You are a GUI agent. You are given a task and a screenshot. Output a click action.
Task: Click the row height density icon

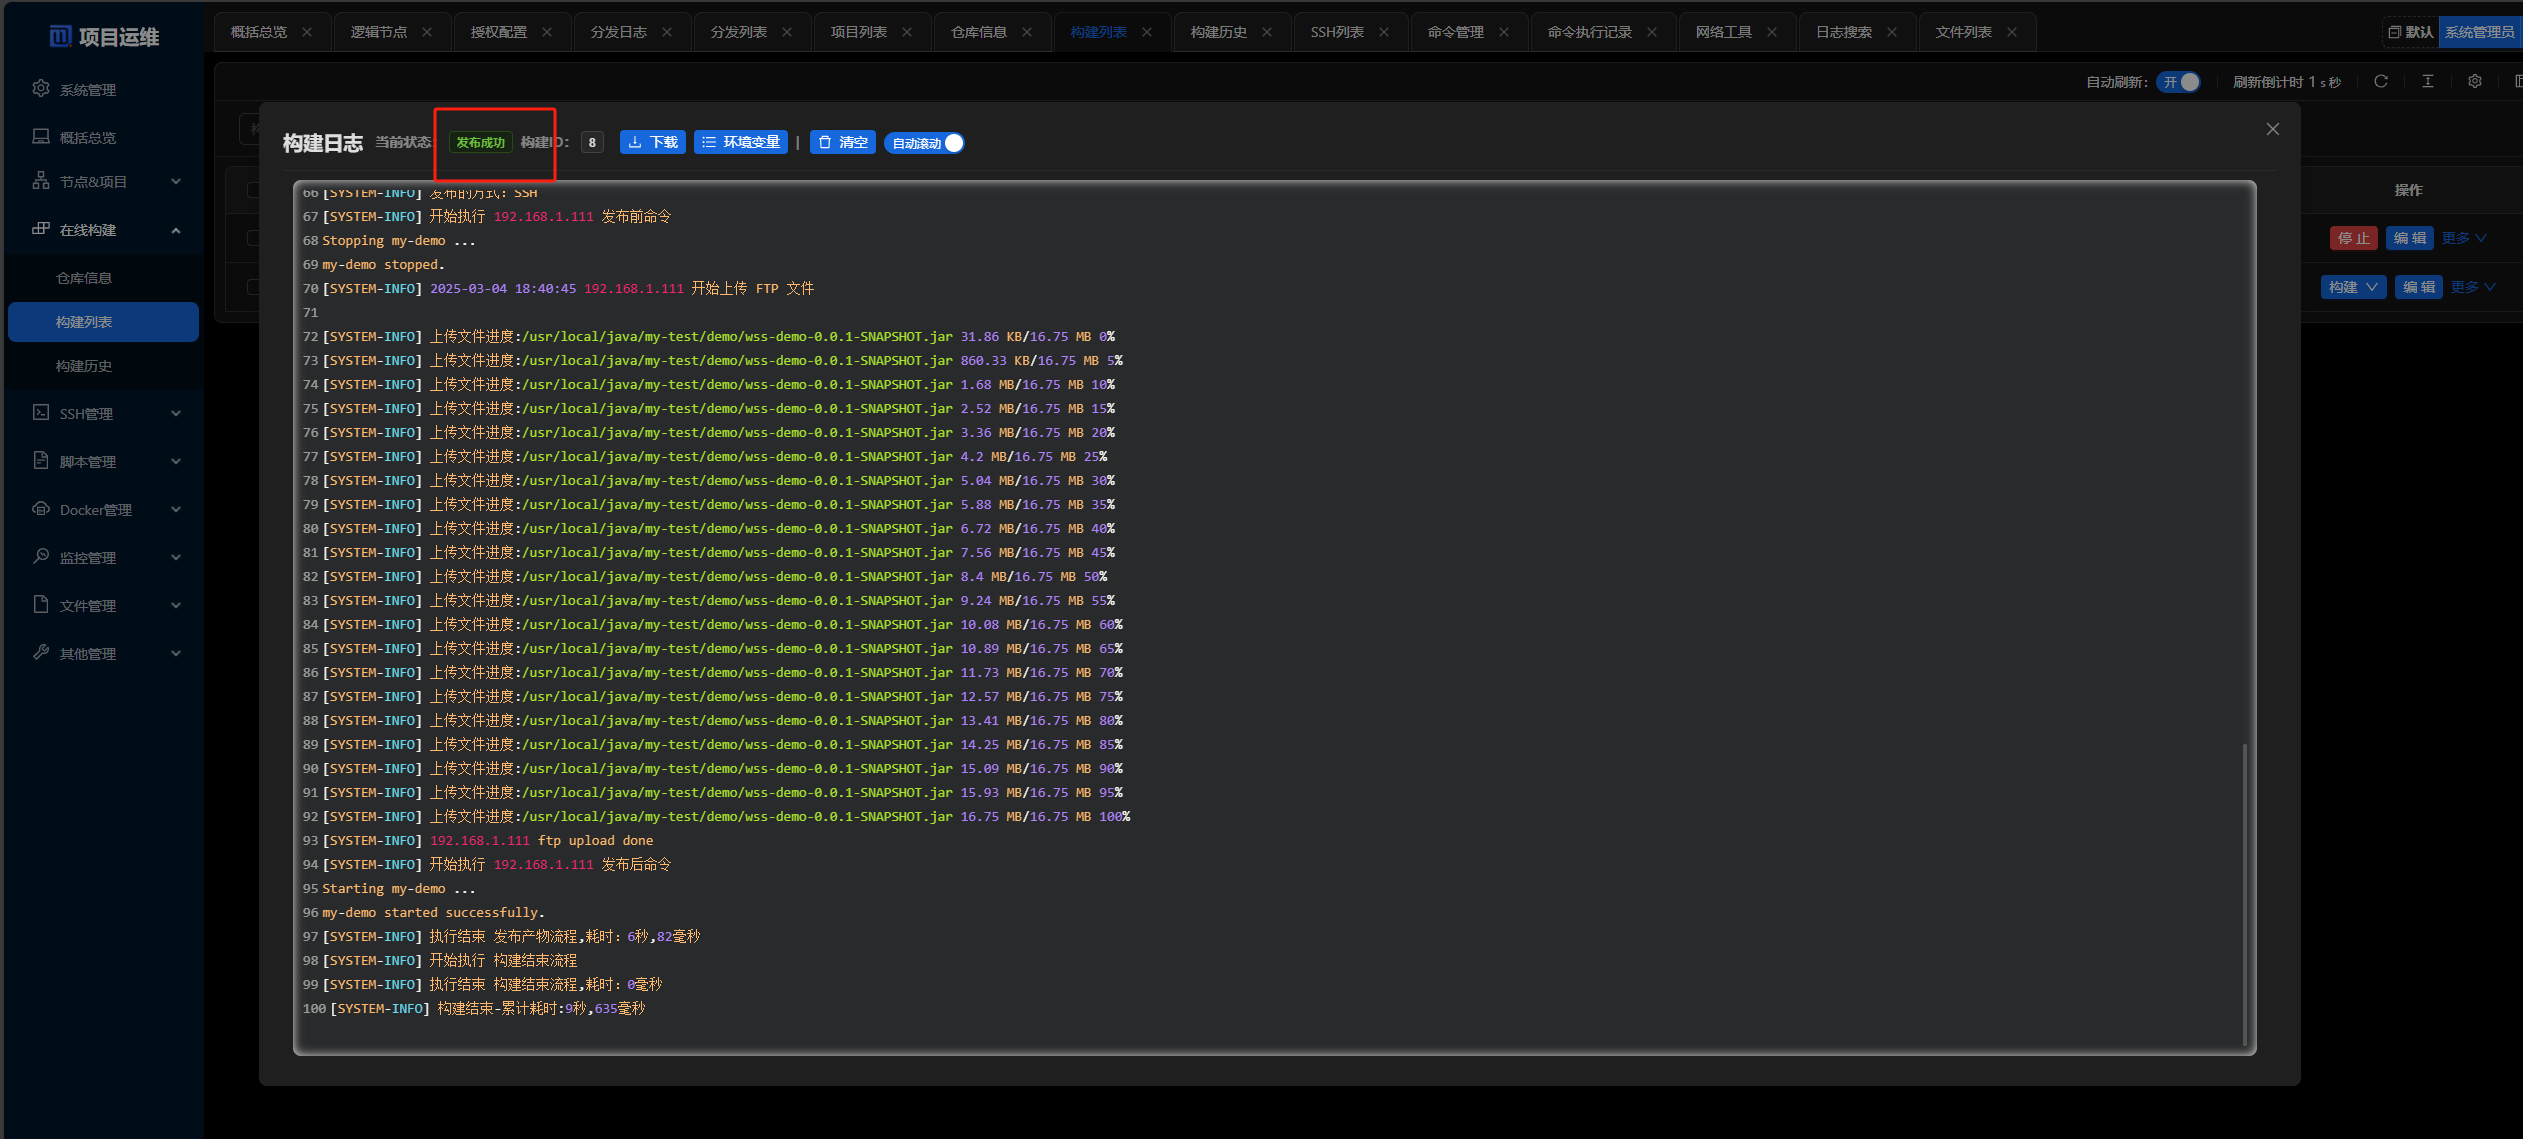point(2428,82)
